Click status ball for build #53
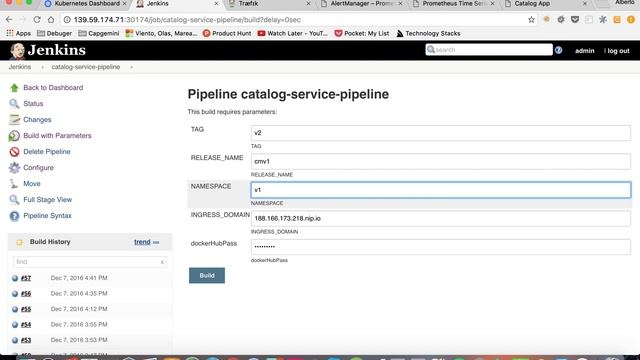Viewport: 640px width, 360px height. click(x=15, y=340)
